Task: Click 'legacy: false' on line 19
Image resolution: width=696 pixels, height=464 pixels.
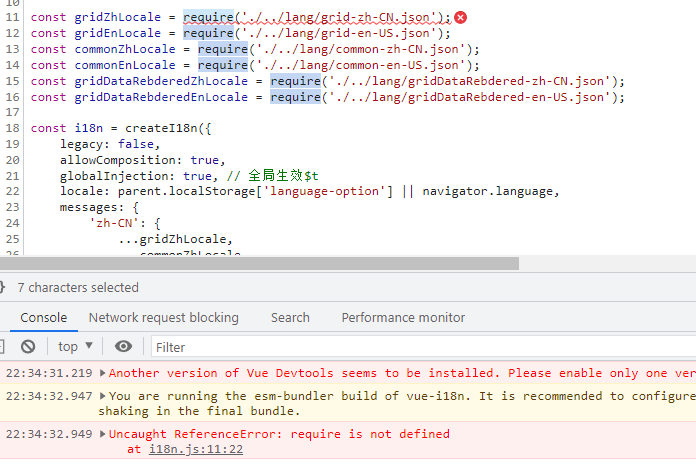Action: (x=107, y=144)
